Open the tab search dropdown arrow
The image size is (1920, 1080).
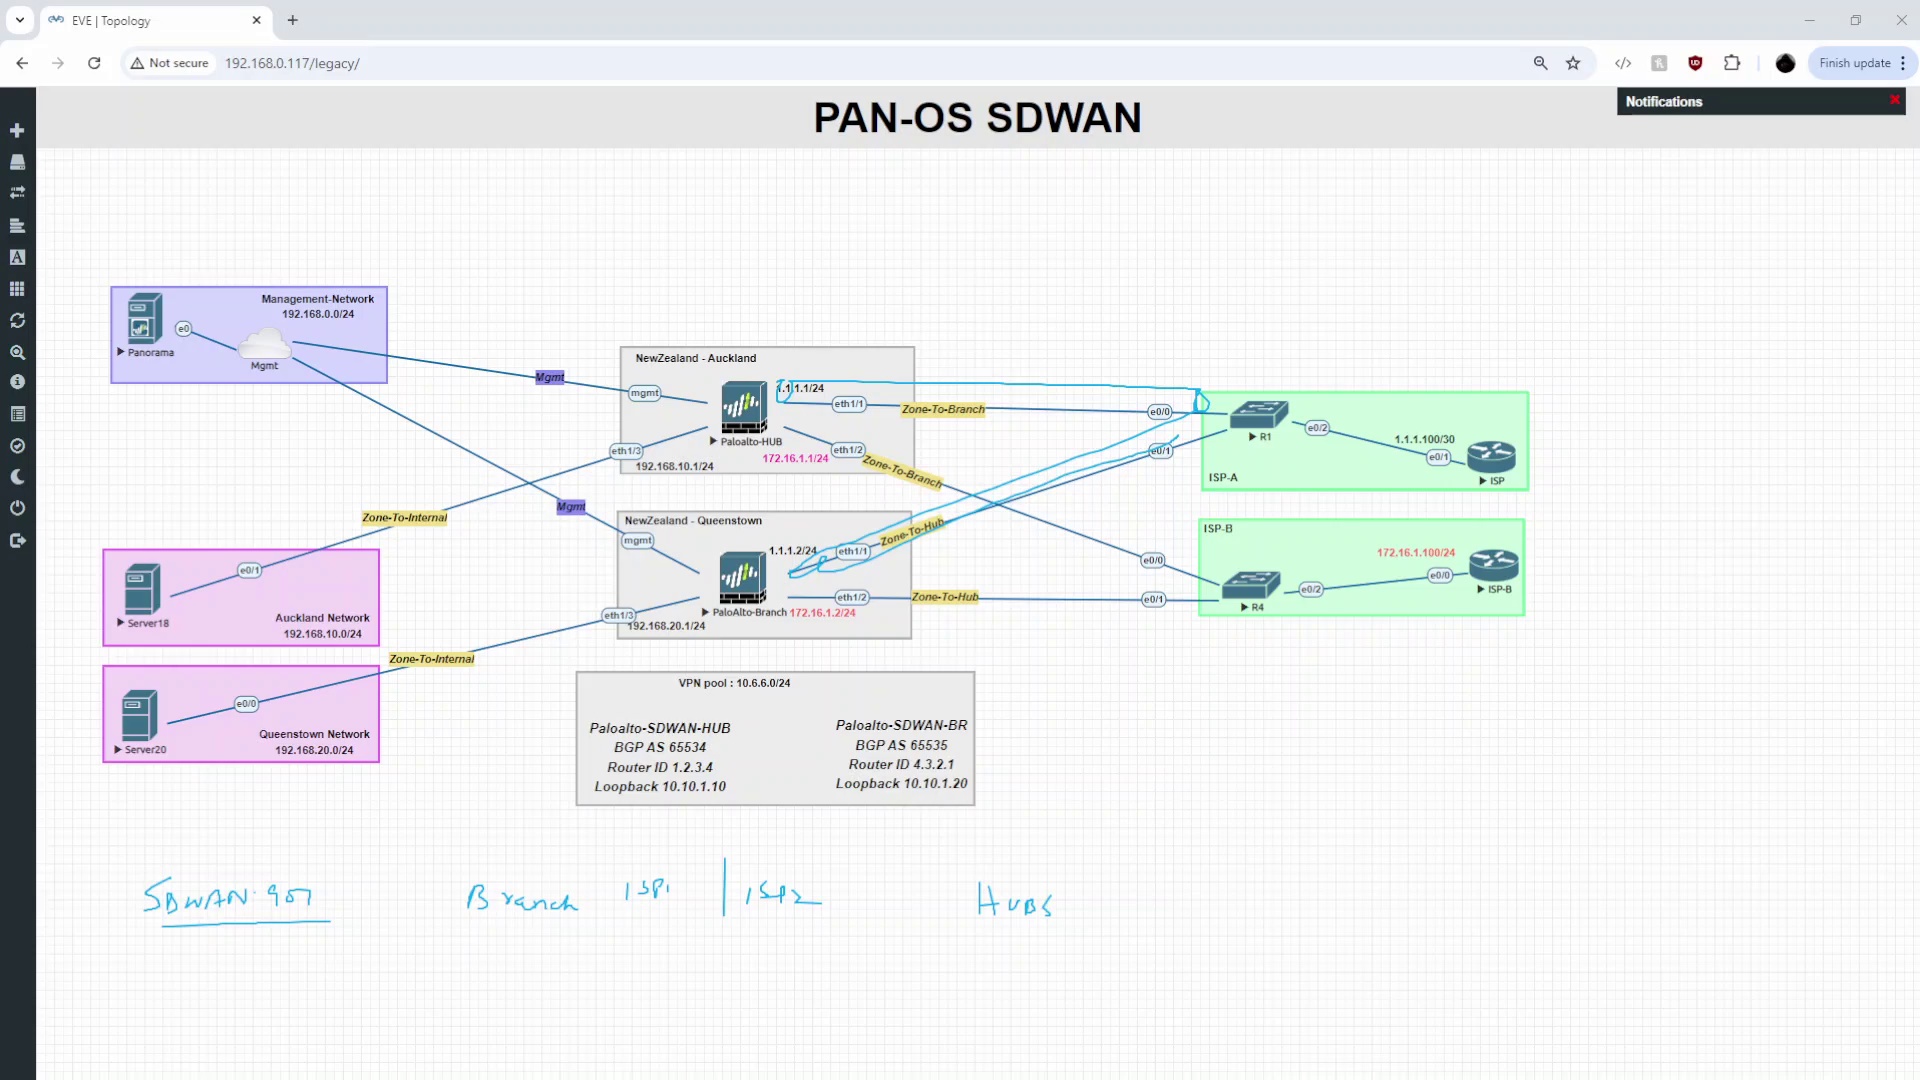click(x=19, y=20)
